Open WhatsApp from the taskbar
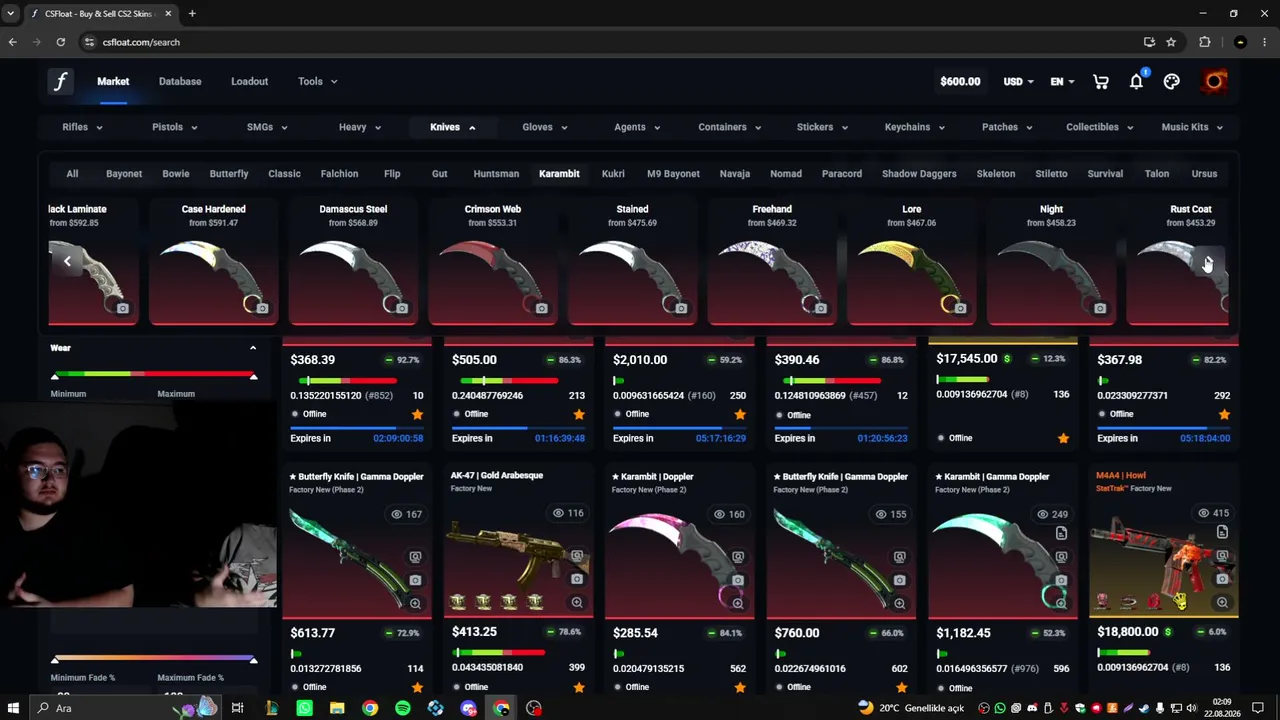 [x=304, y=708]
